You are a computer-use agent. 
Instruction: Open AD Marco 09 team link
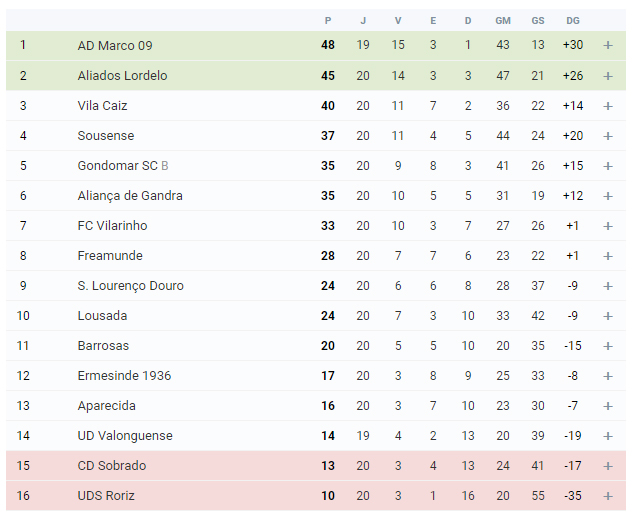click(115, 46)
